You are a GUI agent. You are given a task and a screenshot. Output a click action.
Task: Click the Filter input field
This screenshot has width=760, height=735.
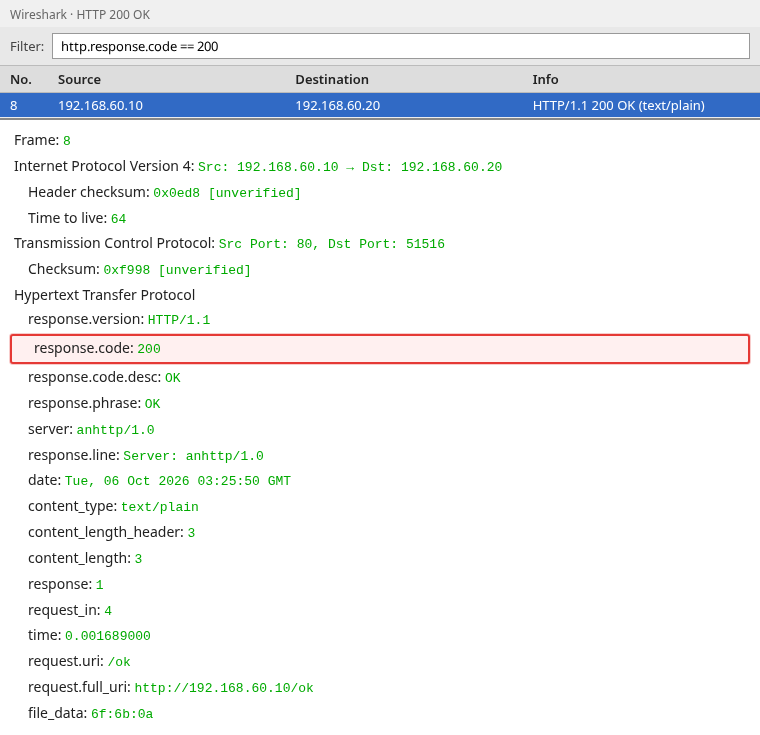coord(401,46)
